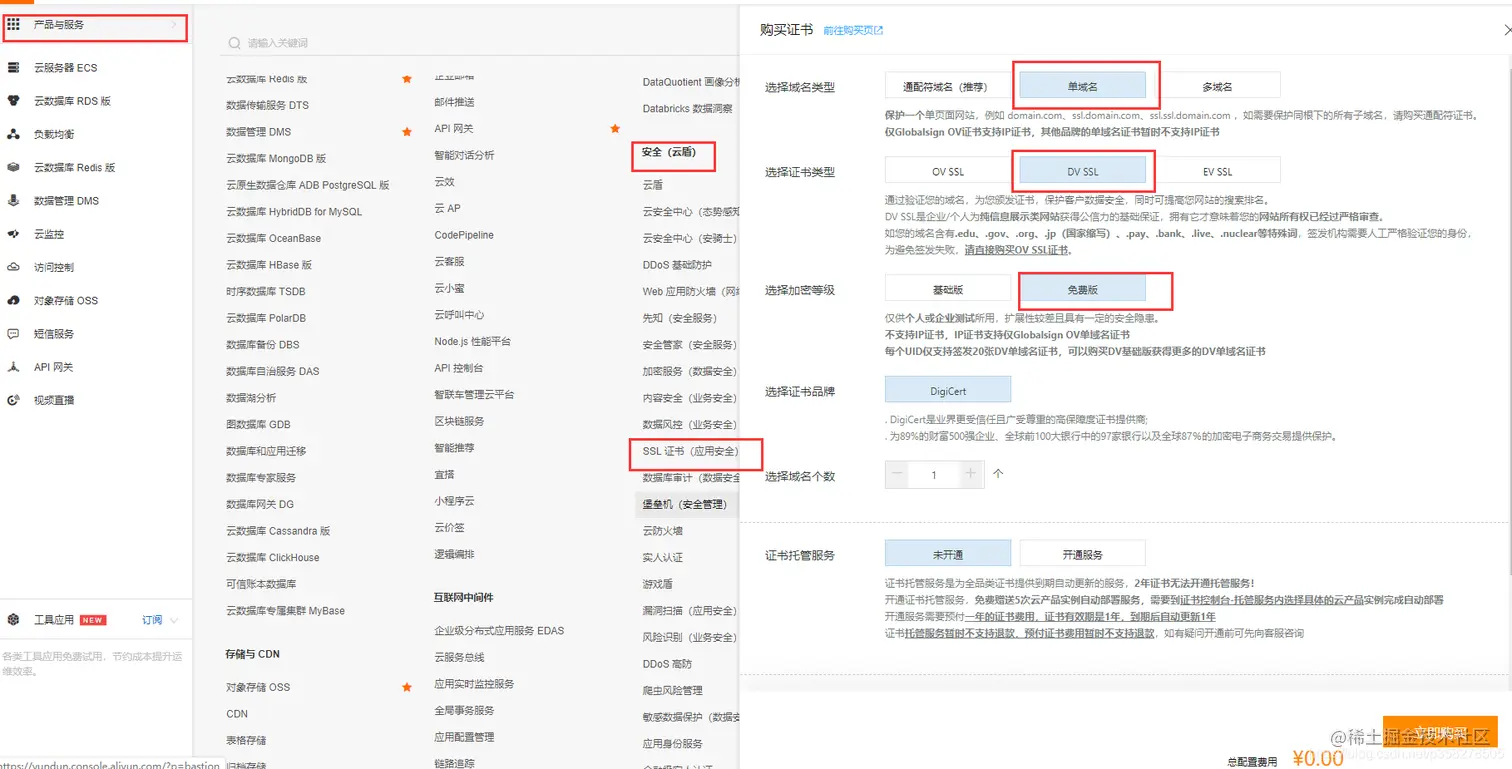Open 云数据库 HybridDB for MySQL
Screen dimensions: 1512x769
pos(294,212)
